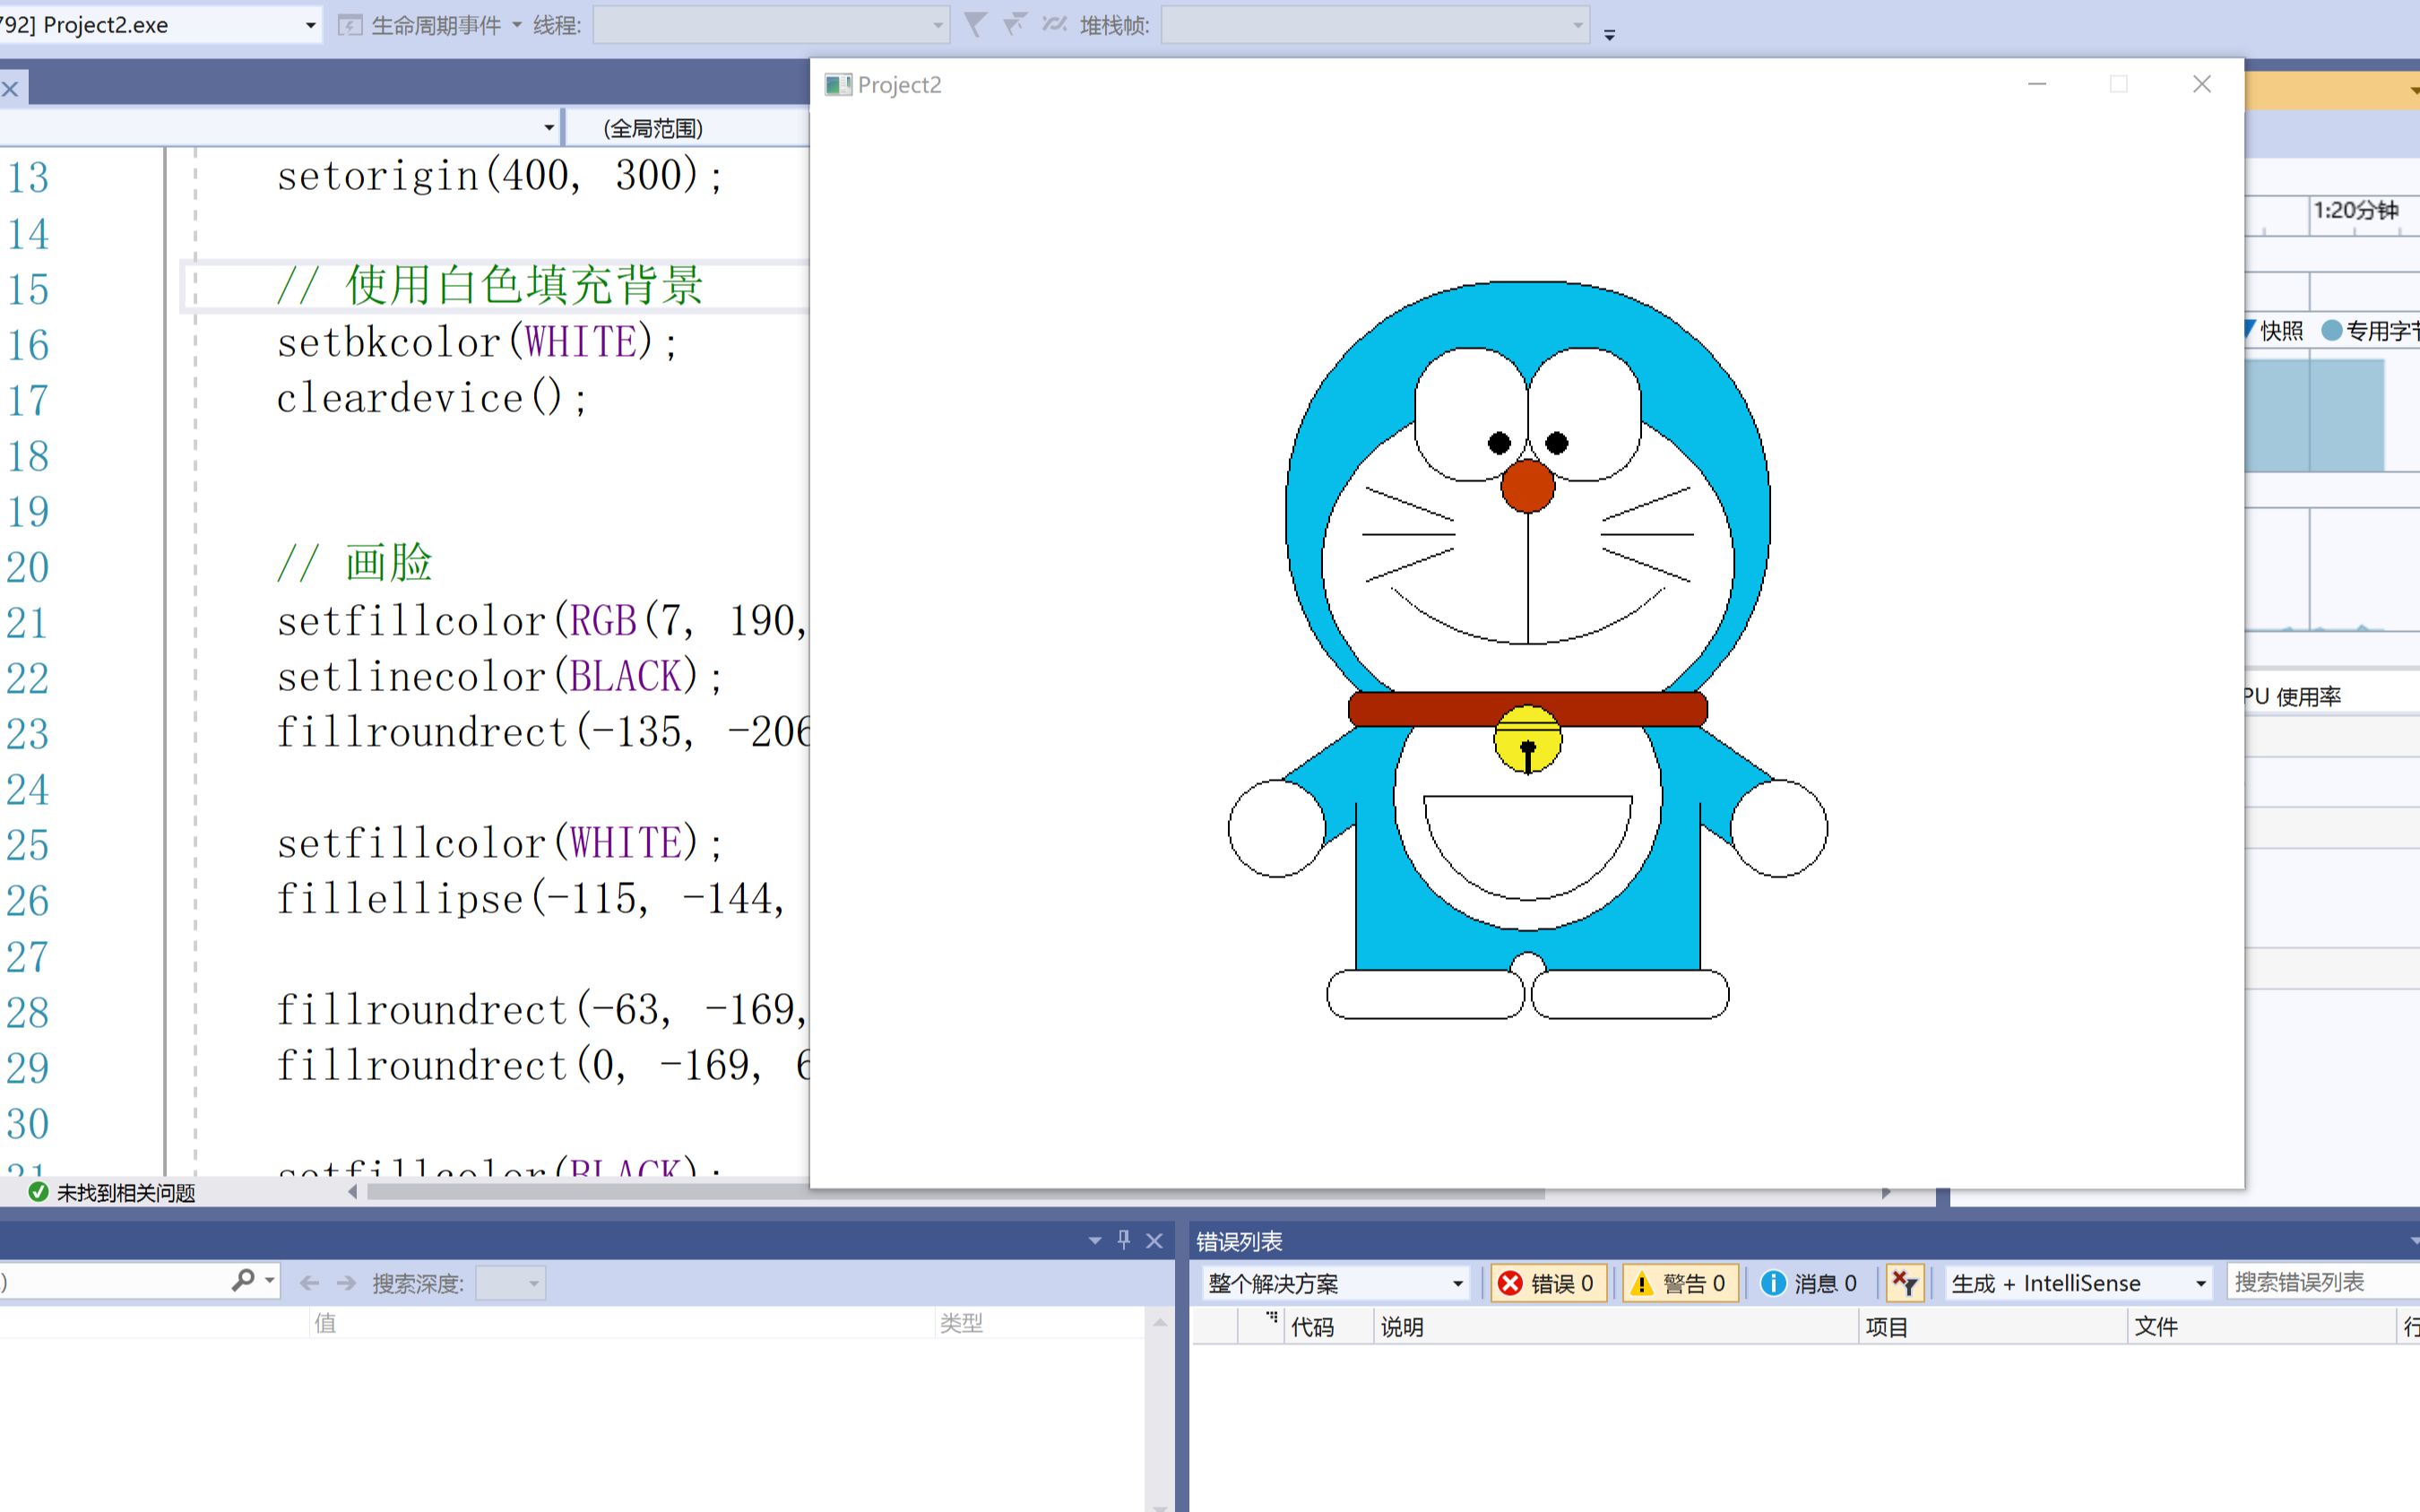2420x1512 pixels.
Task: Open the 搜索深度 depth dropdown
Action: point(511,1283)
